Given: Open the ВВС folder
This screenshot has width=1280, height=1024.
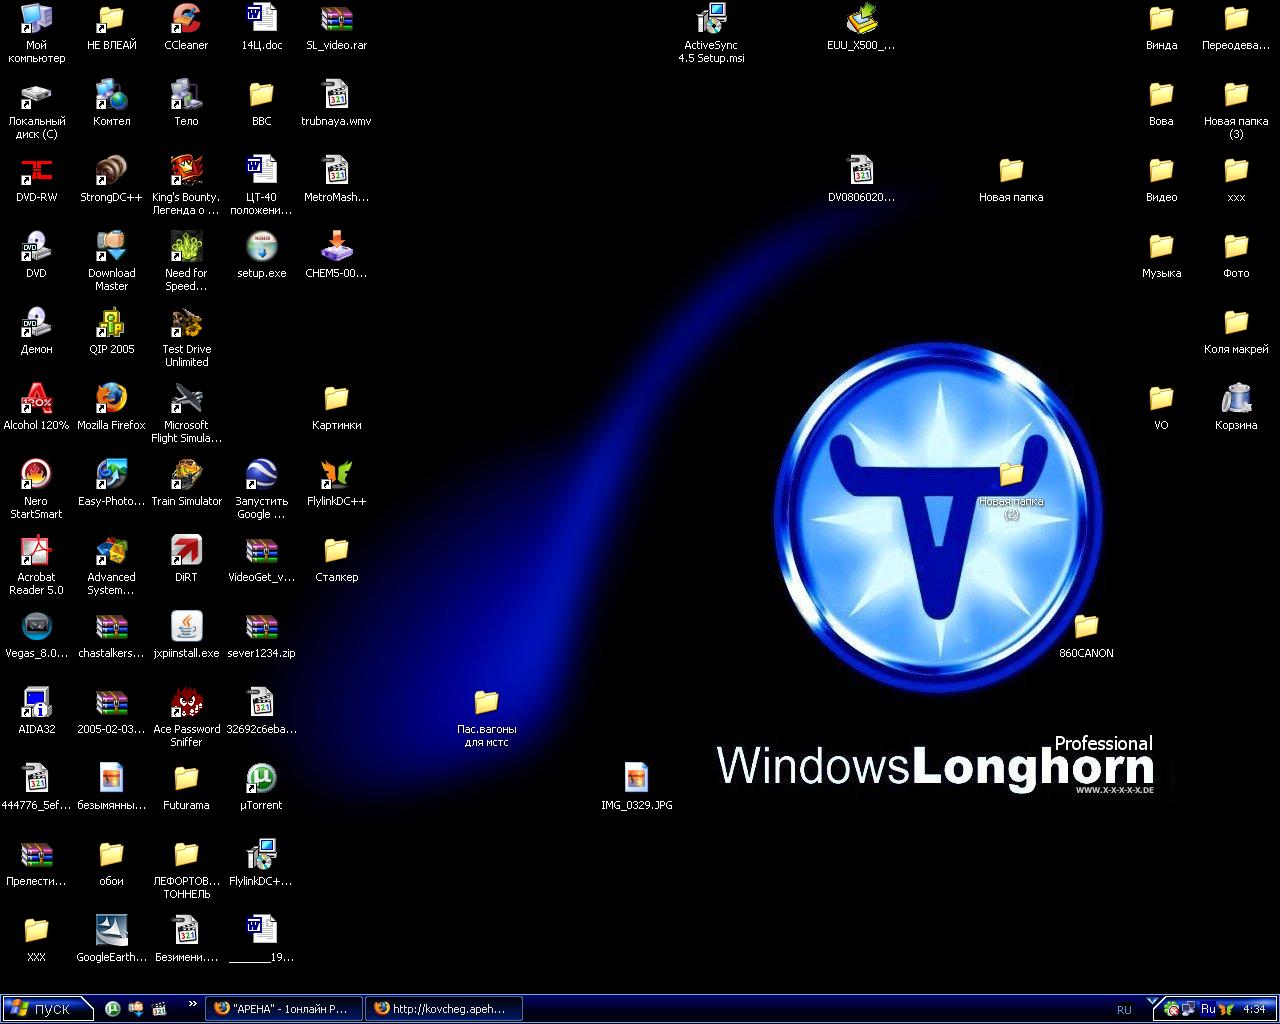Looking at the screenshot, I should point(261,102).
